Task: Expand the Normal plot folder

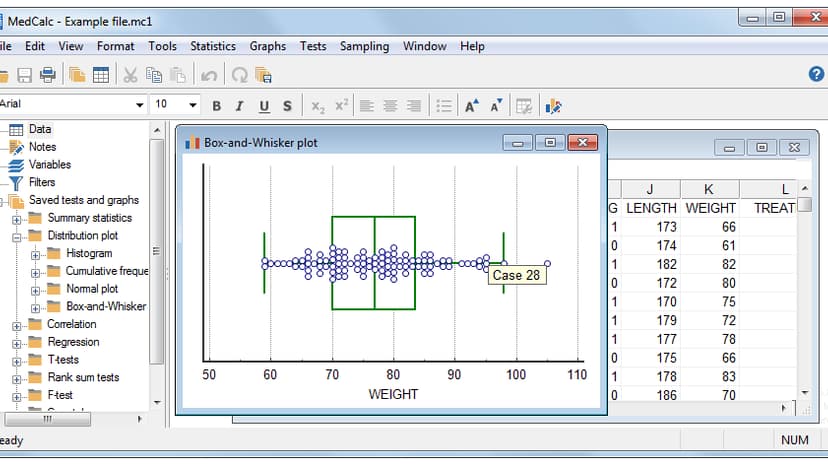Action: [x=35, y=291]
